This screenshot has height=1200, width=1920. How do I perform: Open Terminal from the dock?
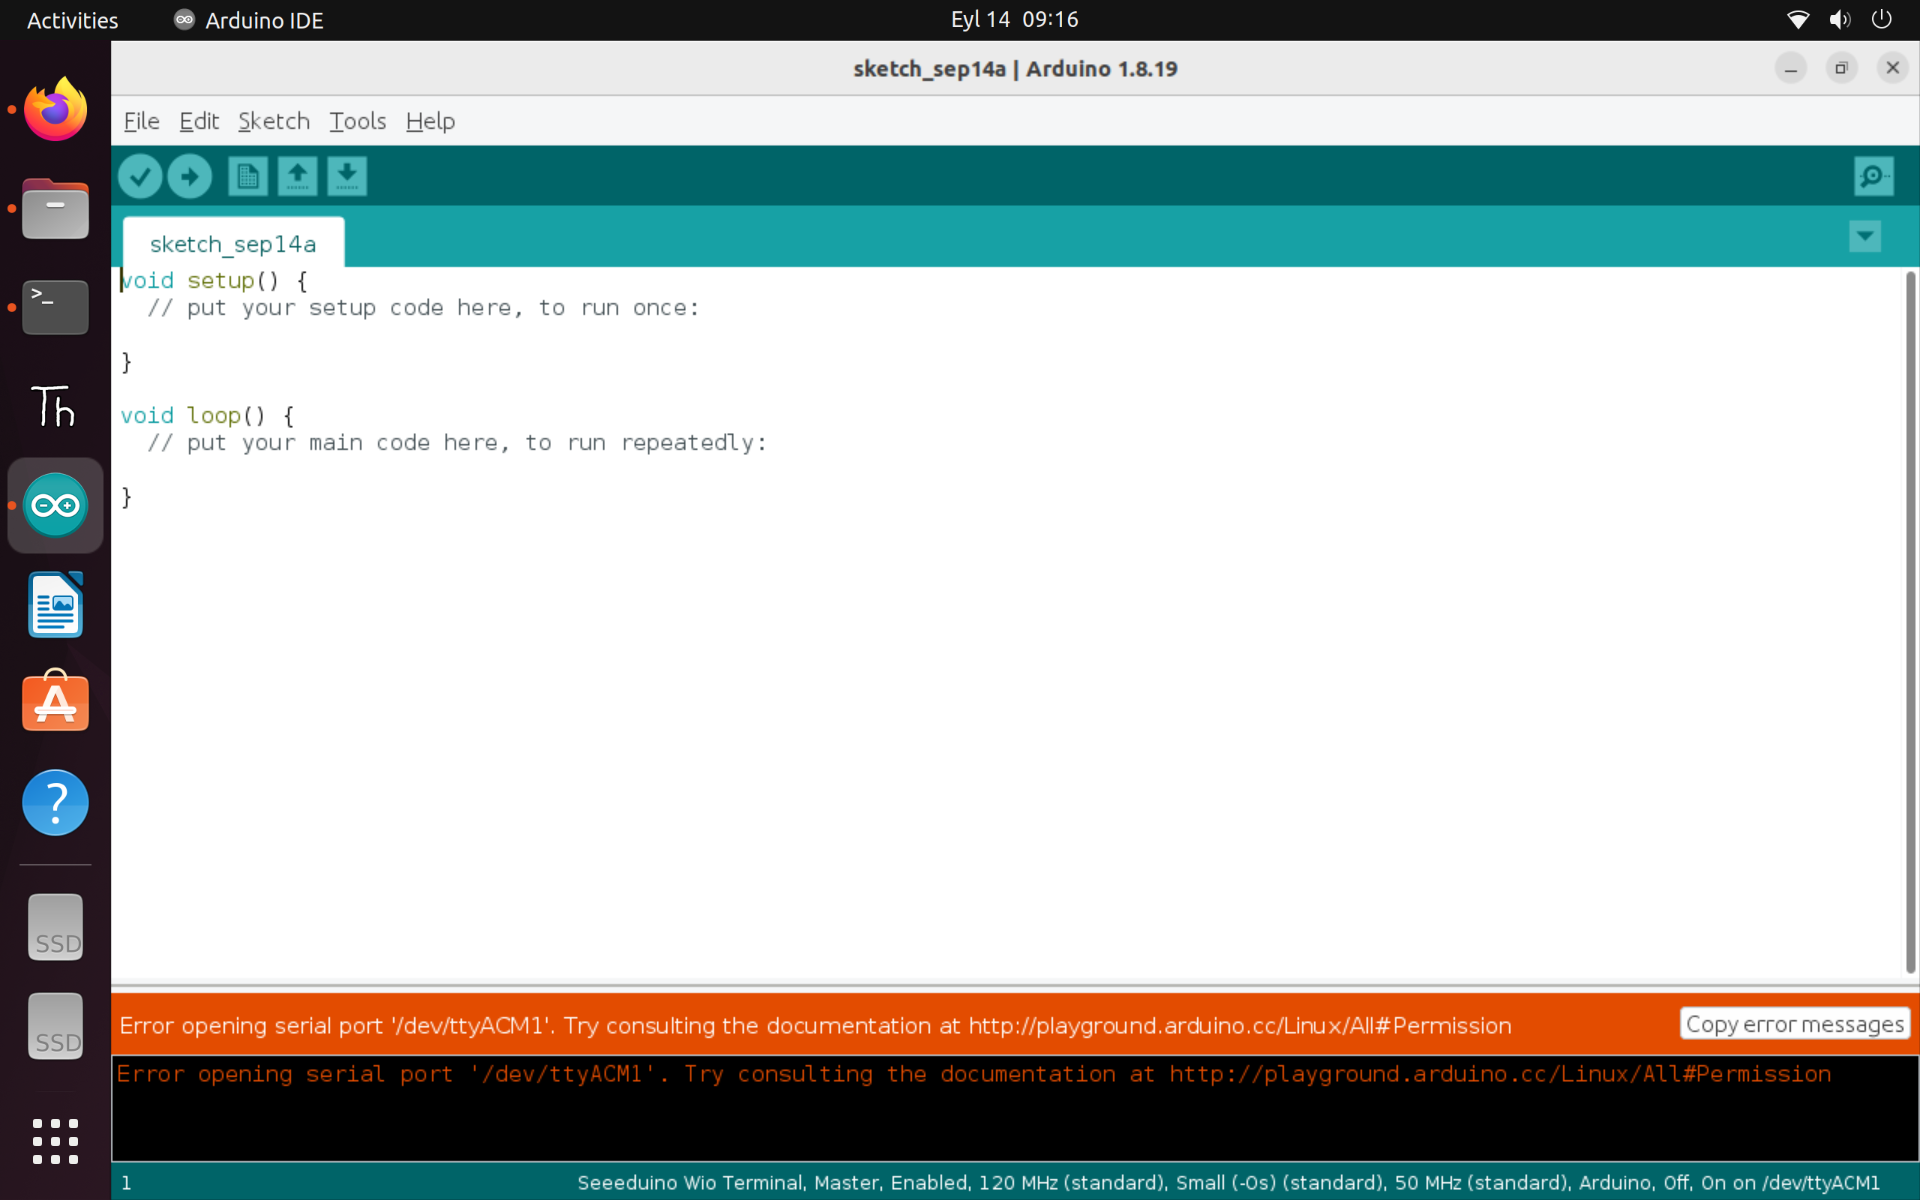tap(55, 306)
